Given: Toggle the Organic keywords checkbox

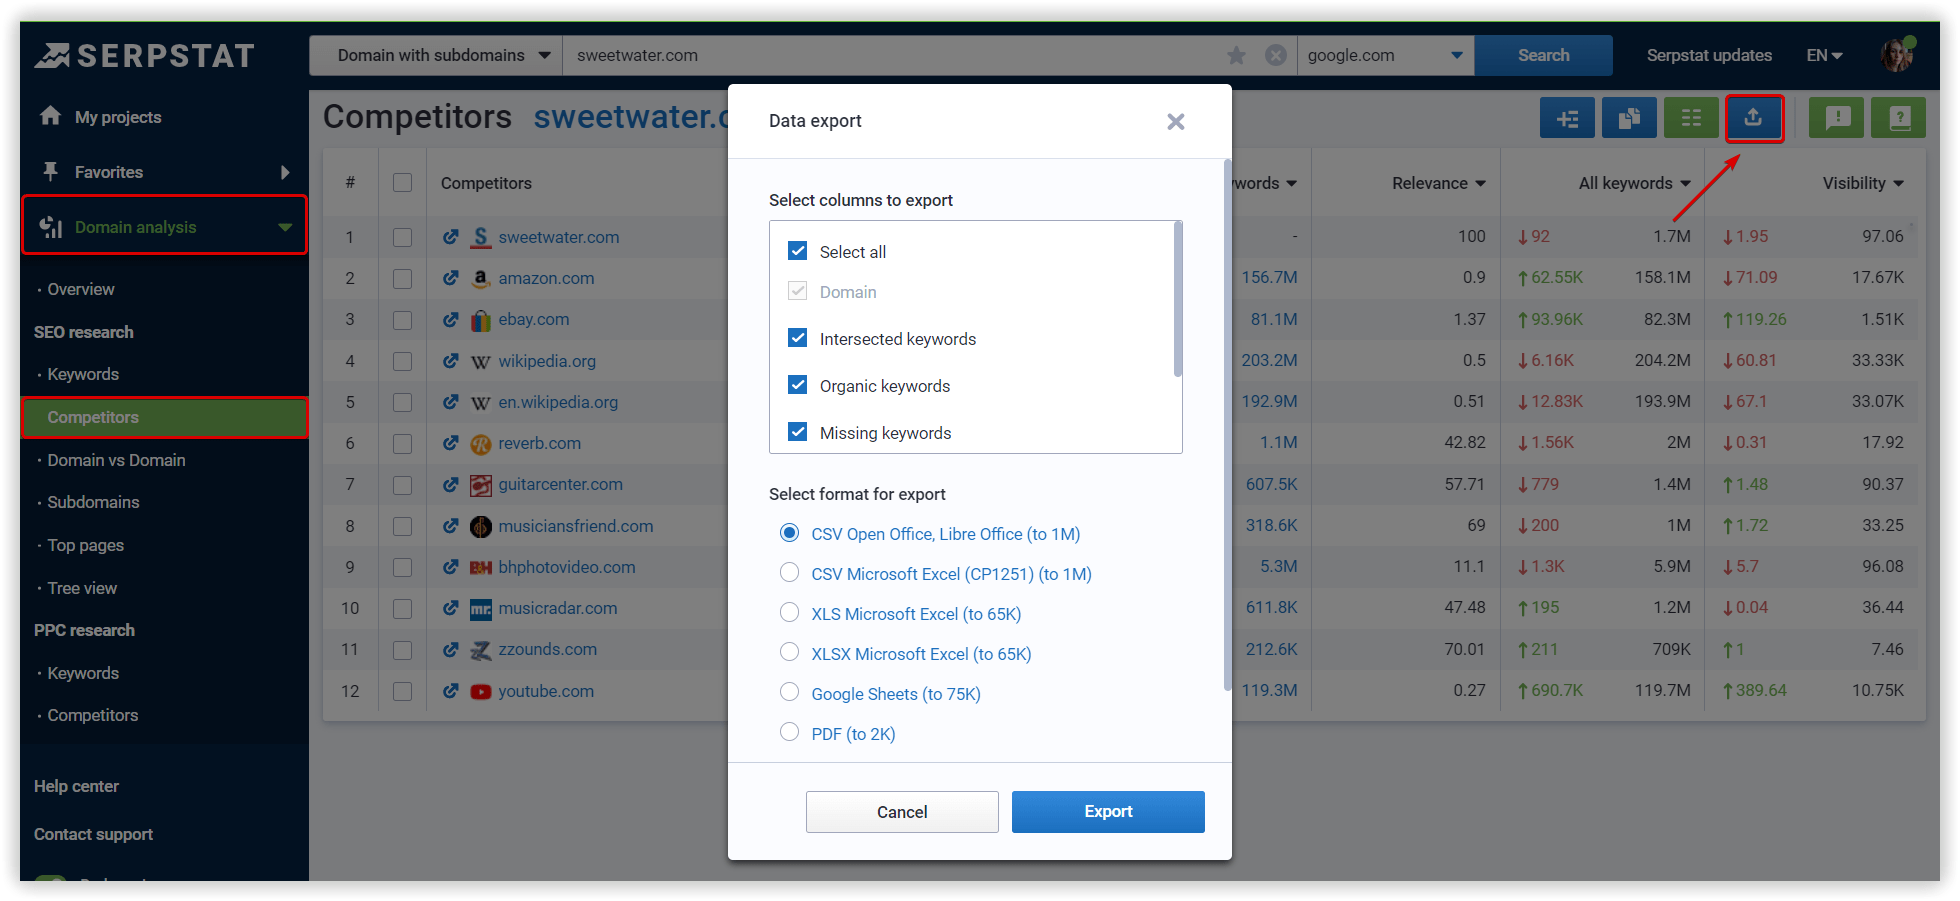Looking at the screenshot, I should pos(798,385).
